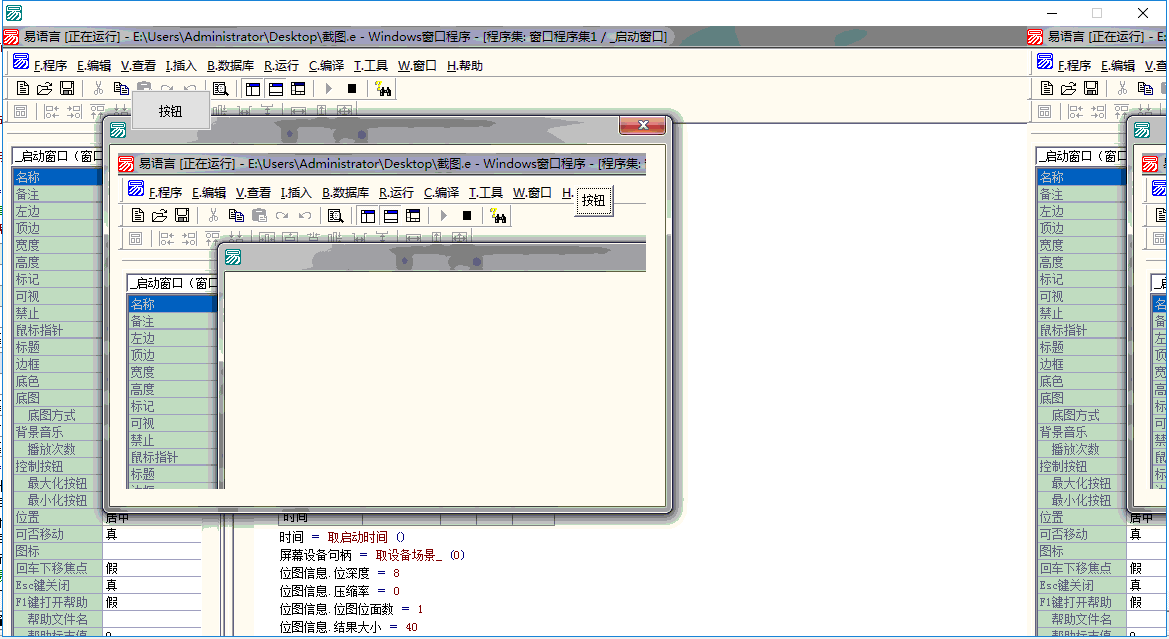Click the Open folder icon in the left IDE toolbar
Image resolution: width=1169 pixels, height=639 pixels.
click(45, 89)
